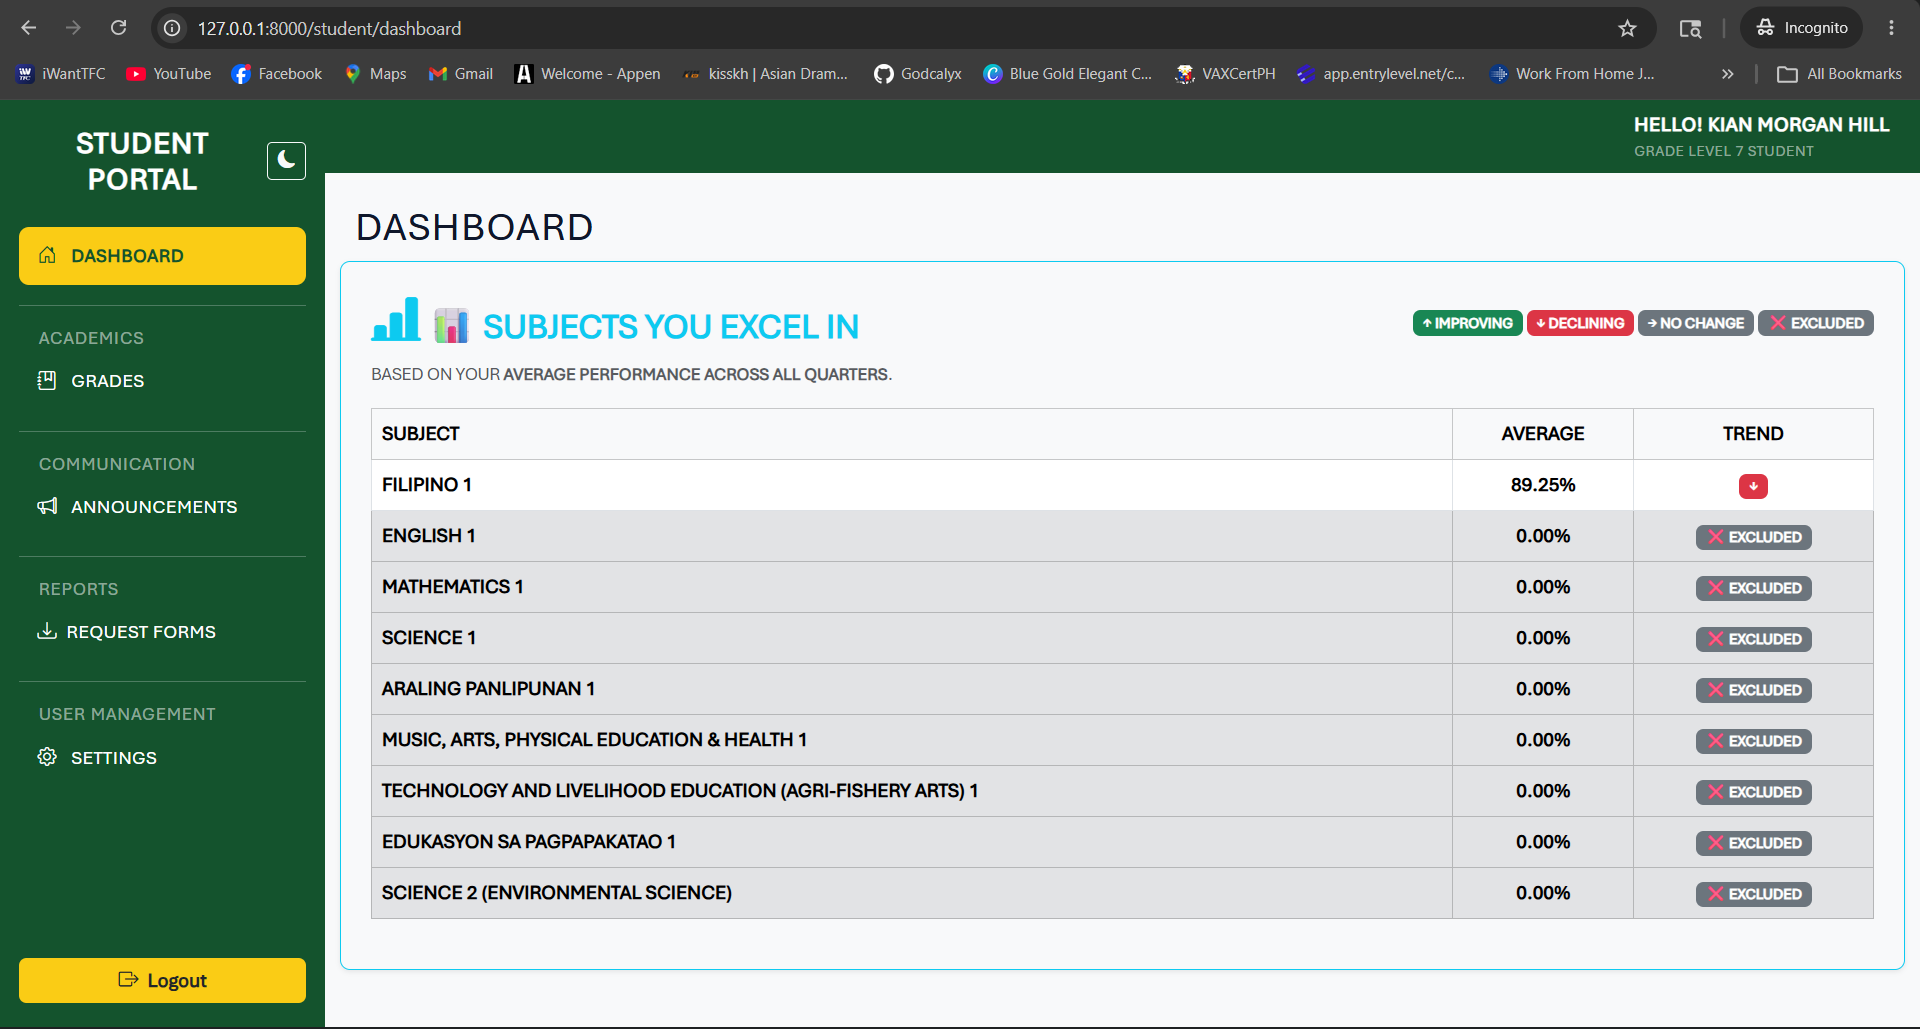The height and width of the screenshot is (1029, 1920).
Task: Click the declining trend icon for Filipino 1
Action: (1753, 486)
